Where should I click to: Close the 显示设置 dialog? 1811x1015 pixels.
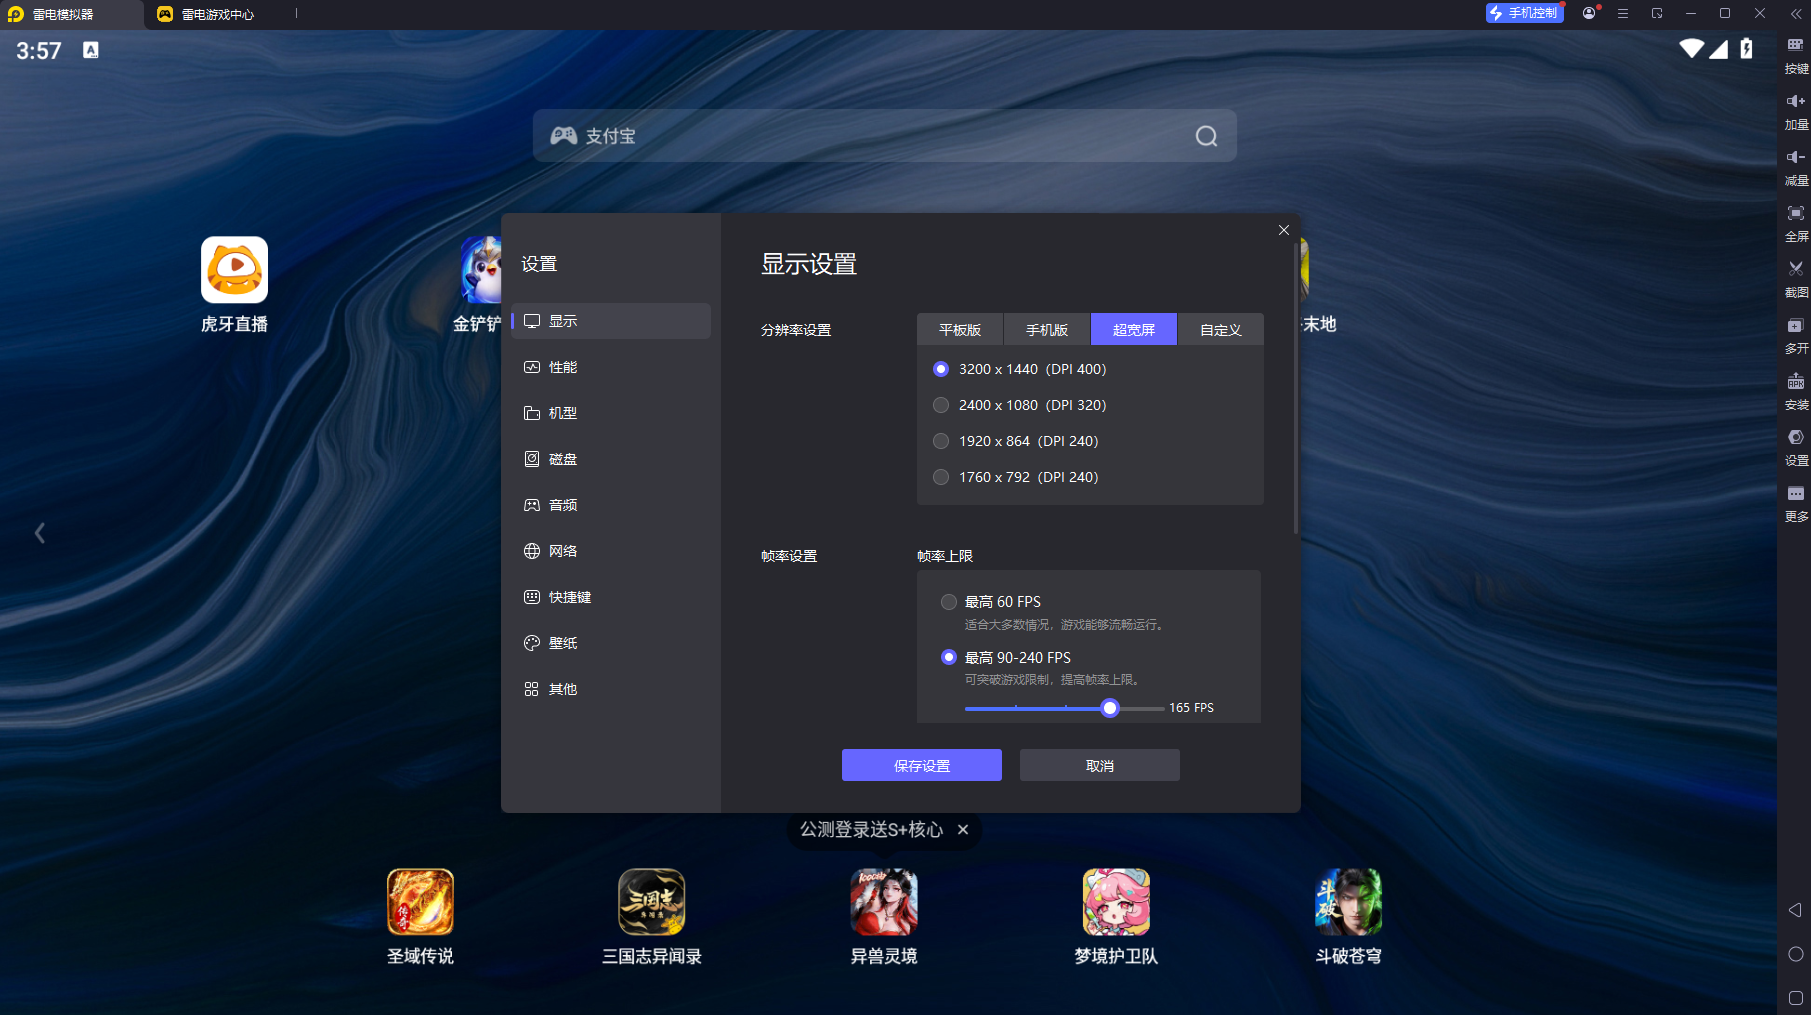pyautogui.click(x=1284, y=230)
